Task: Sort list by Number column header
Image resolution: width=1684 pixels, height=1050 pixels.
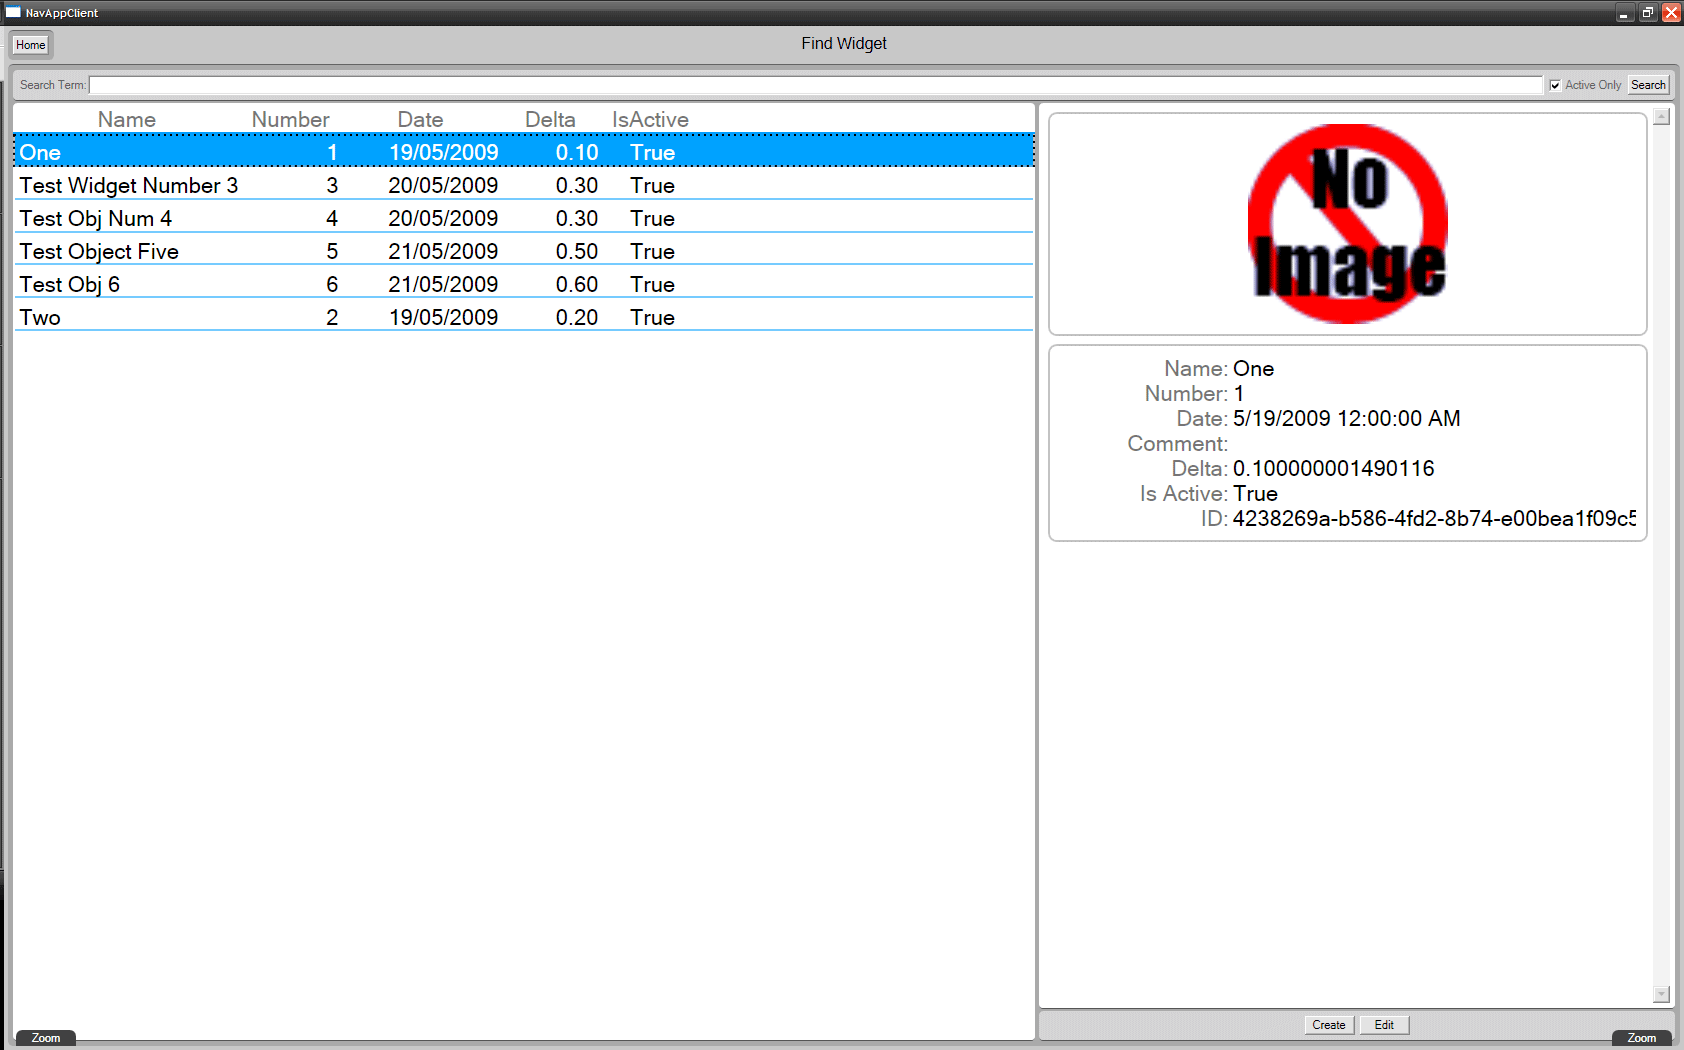Action: pyautogui.click(x=290, y=120)
